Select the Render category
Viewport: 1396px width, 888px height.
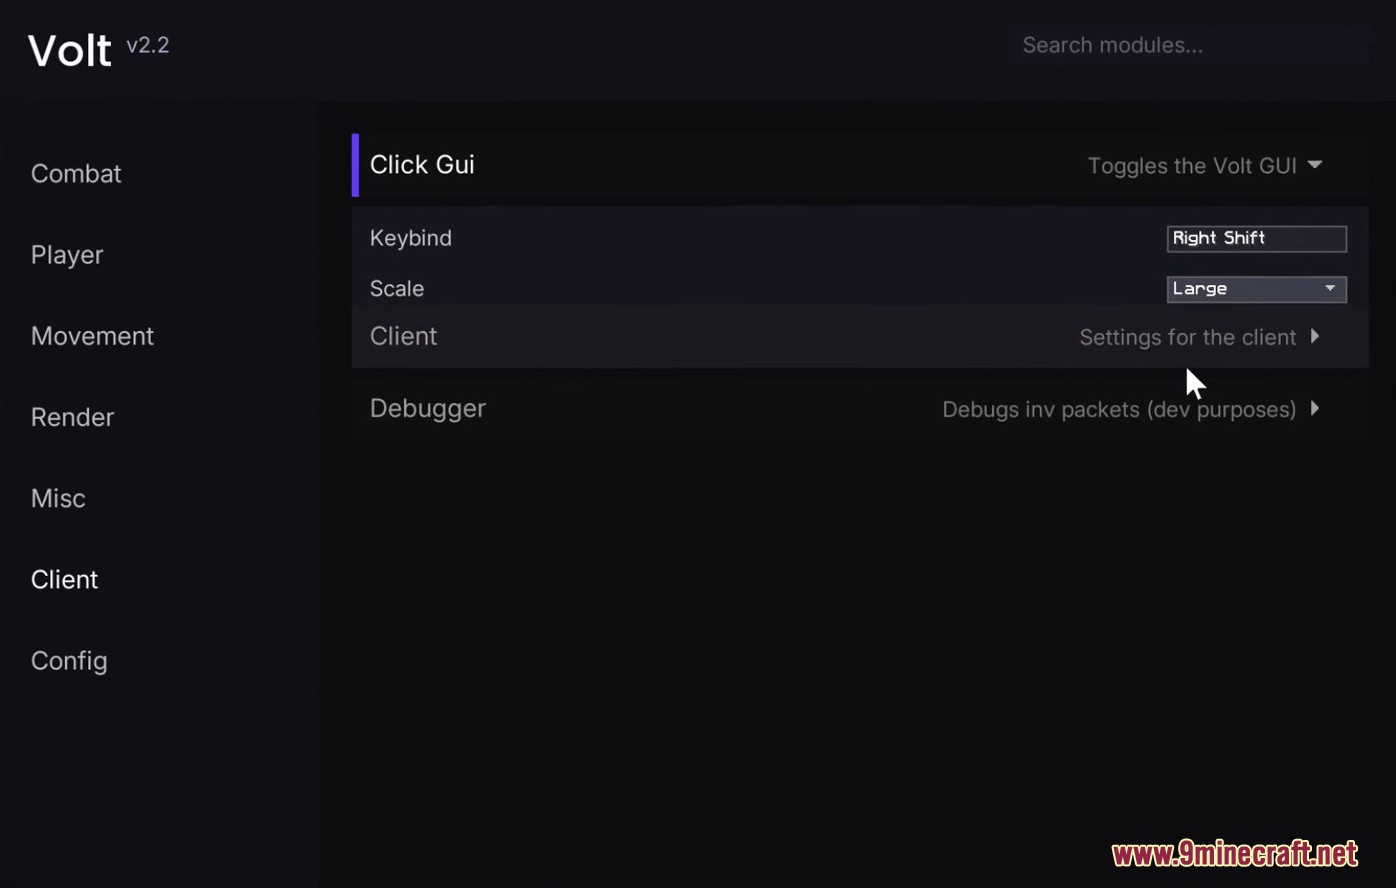point(72,417)
